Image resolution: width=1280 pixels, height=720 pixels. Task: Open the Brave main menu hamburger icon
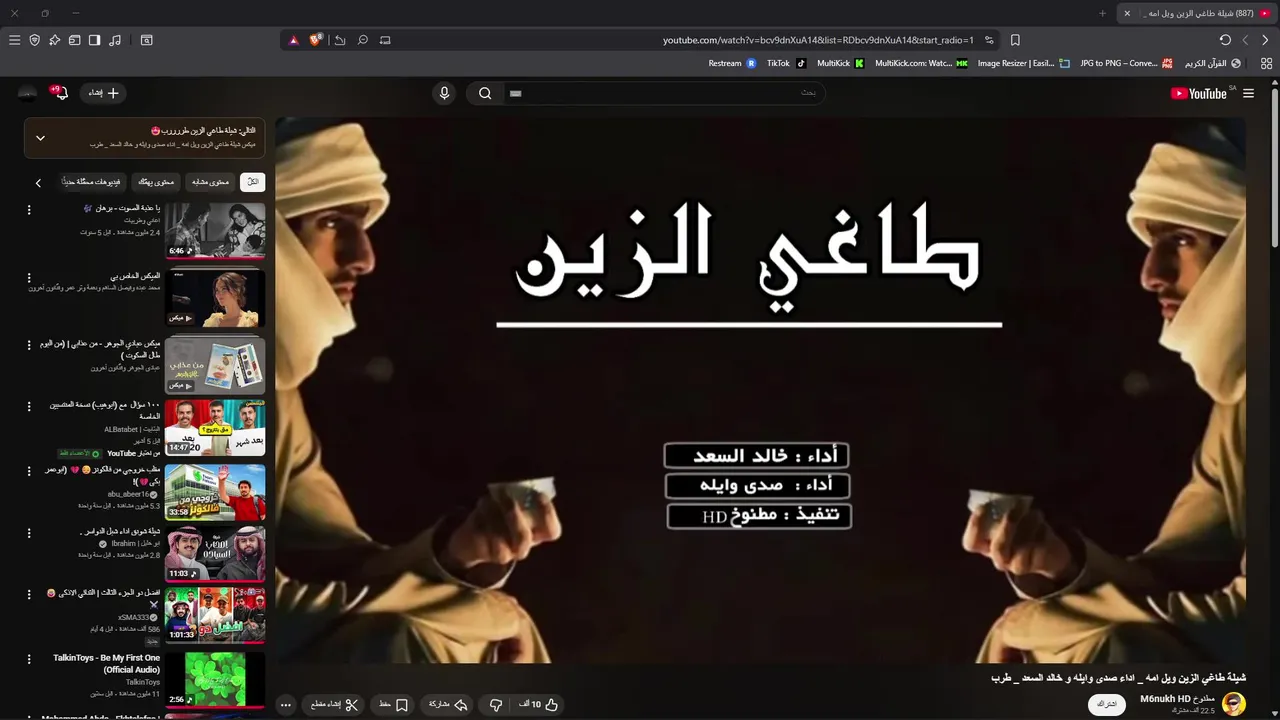click(x=14, y=40)
